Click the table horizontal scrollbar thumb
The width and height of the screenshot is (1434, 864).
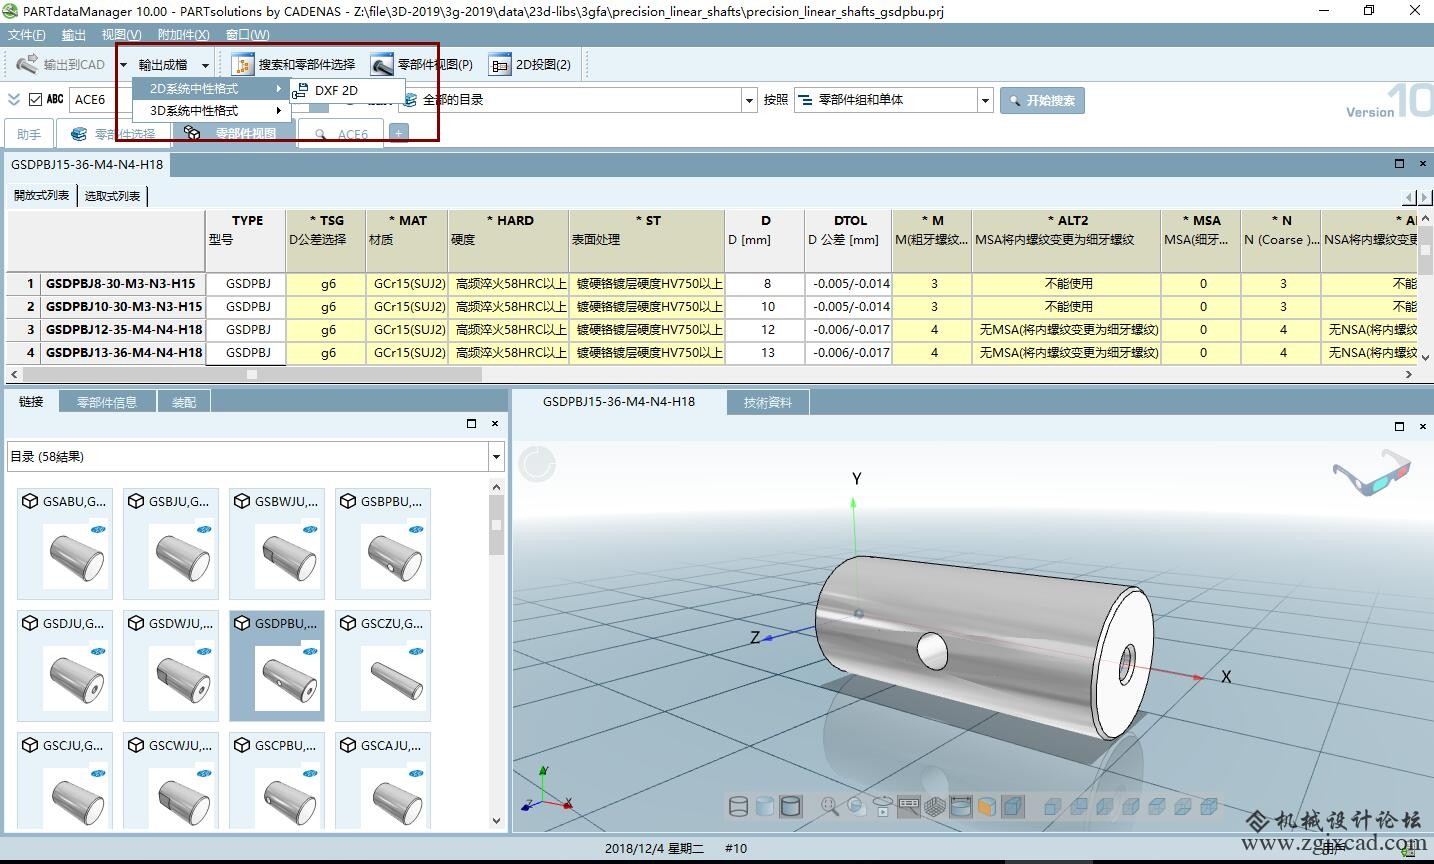click(252, 375)
